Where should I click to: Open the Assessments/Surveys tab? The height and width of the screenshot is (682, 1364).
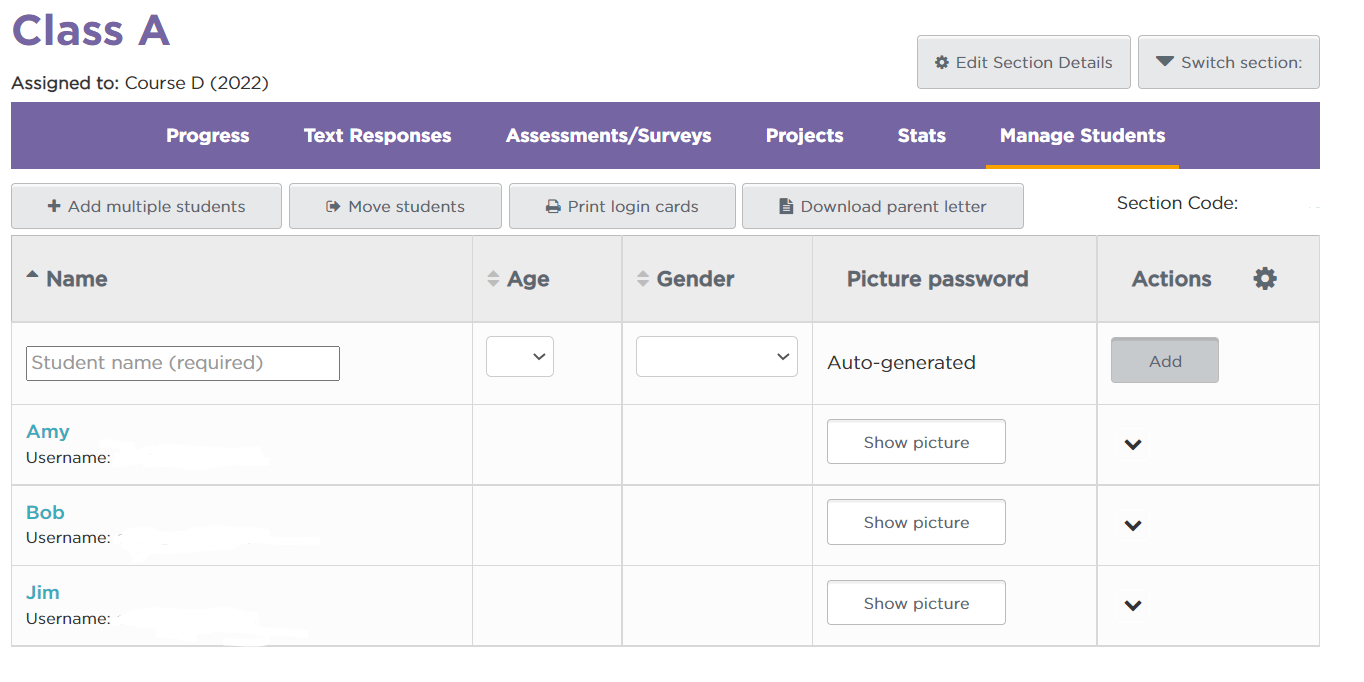click(608, 135)
